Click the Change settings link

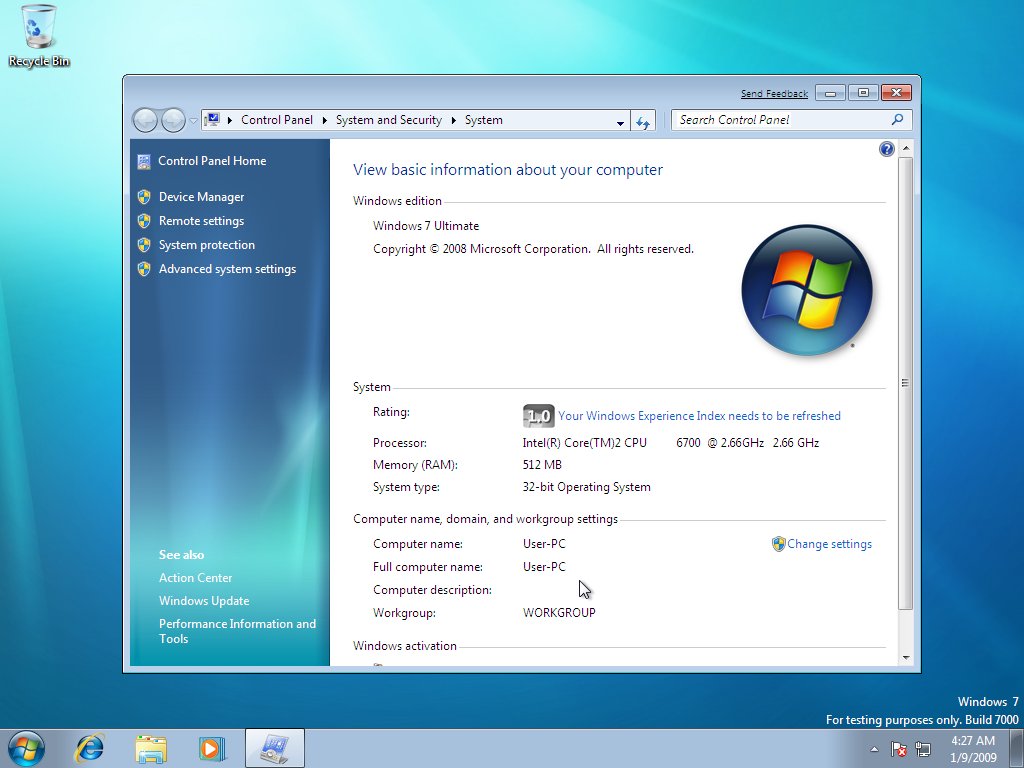[x=831, y=544]
